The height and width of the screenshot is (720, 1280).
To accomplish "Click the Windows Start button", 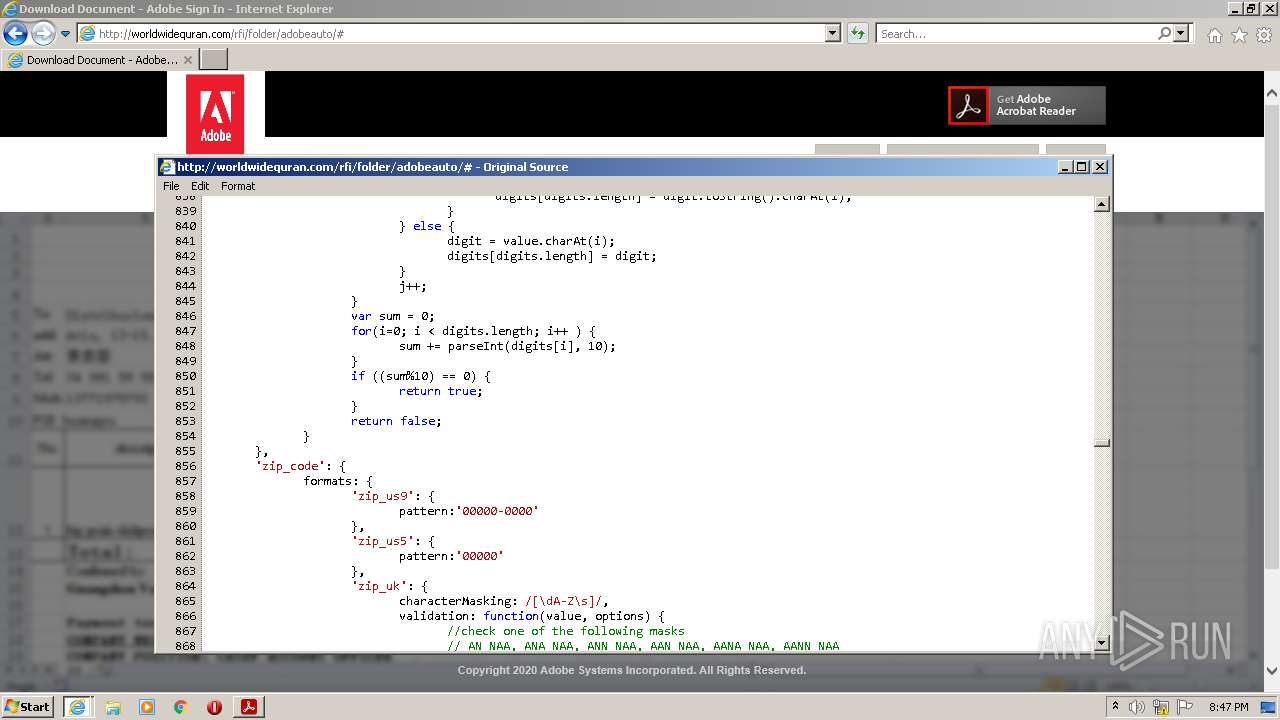I will point(27,706).
